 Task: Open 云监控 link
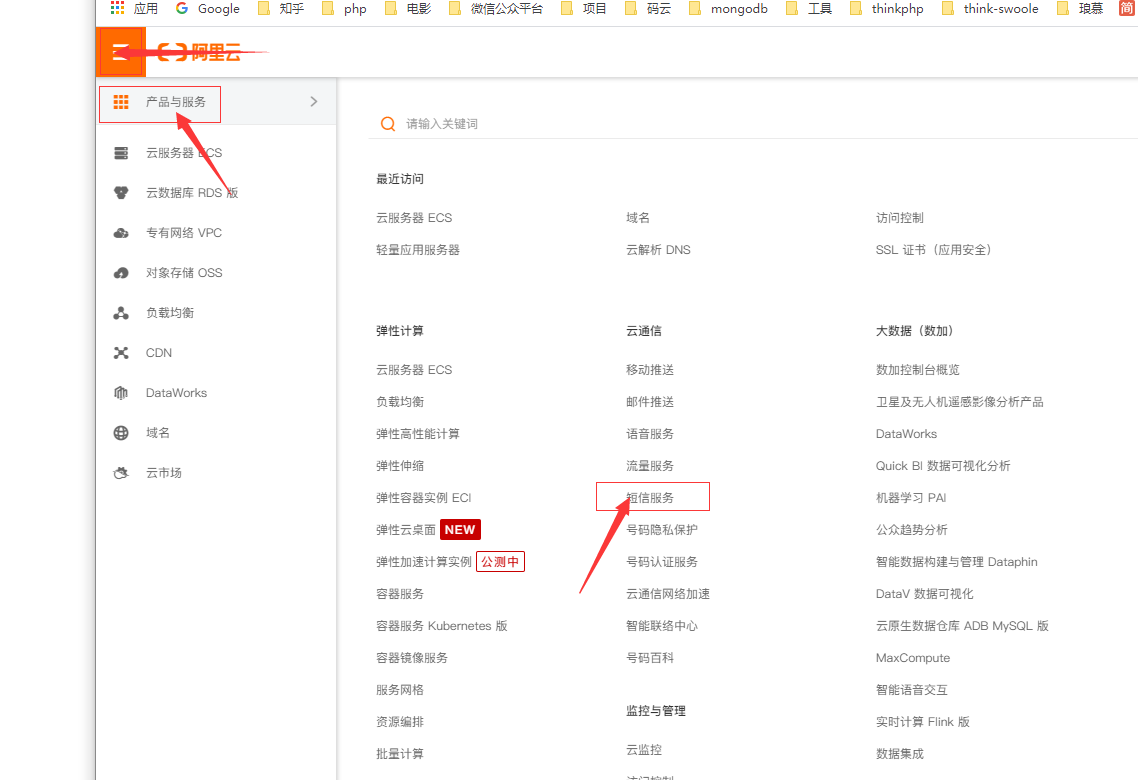644,750
